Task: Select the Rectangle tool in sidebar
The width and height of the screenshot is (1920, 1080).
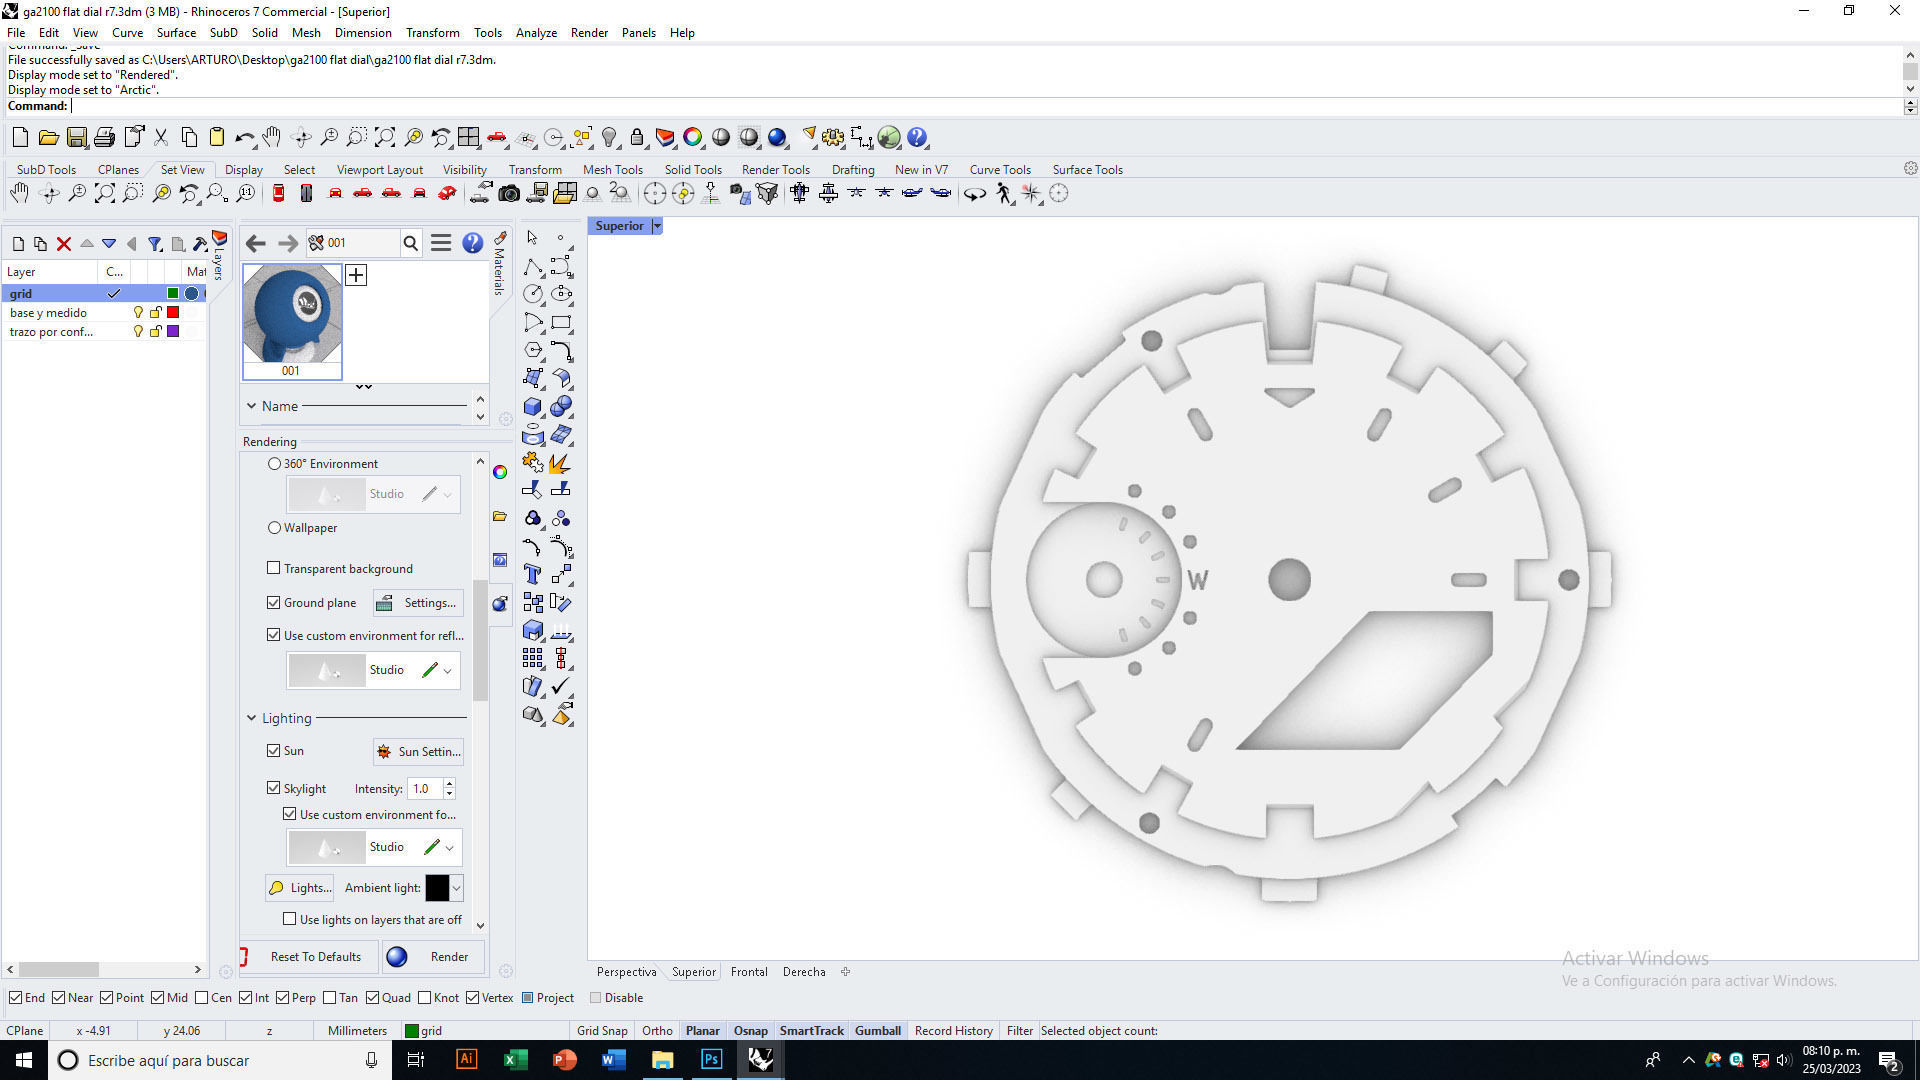Action: (x=561, y=322)
